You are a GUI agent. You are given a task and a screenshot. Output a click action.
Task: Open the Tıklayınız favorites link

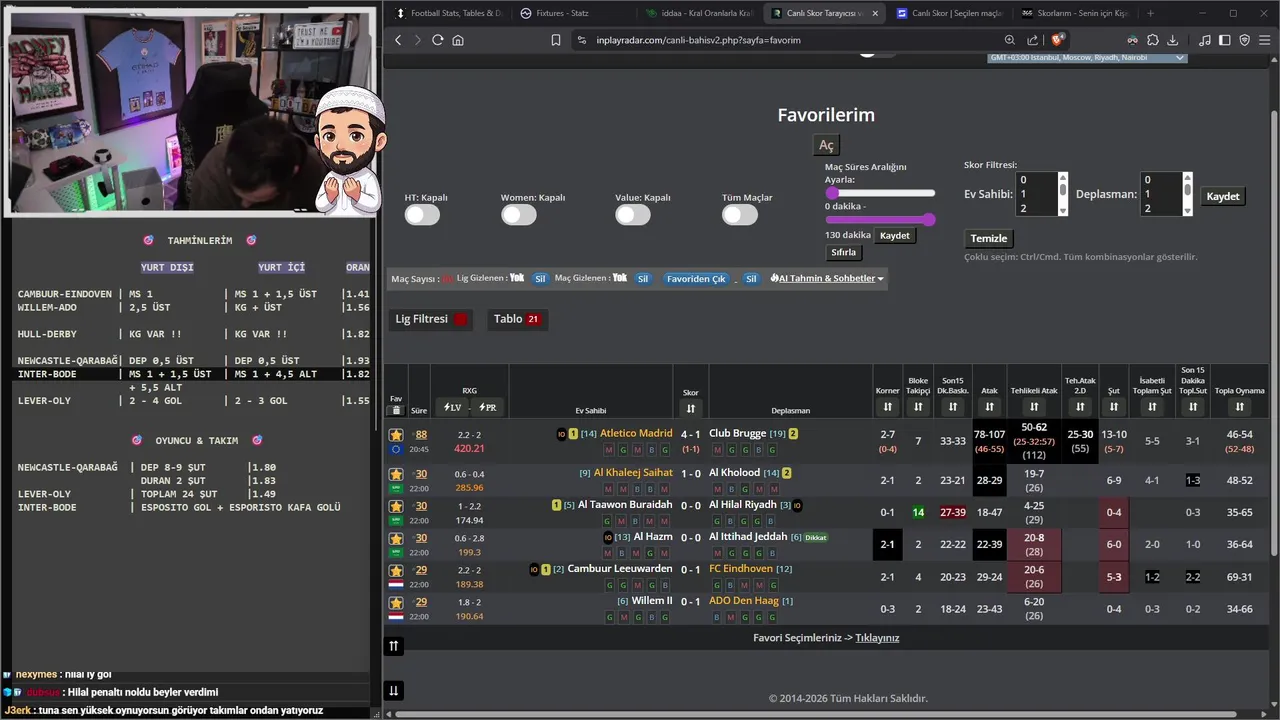point(877,637)
